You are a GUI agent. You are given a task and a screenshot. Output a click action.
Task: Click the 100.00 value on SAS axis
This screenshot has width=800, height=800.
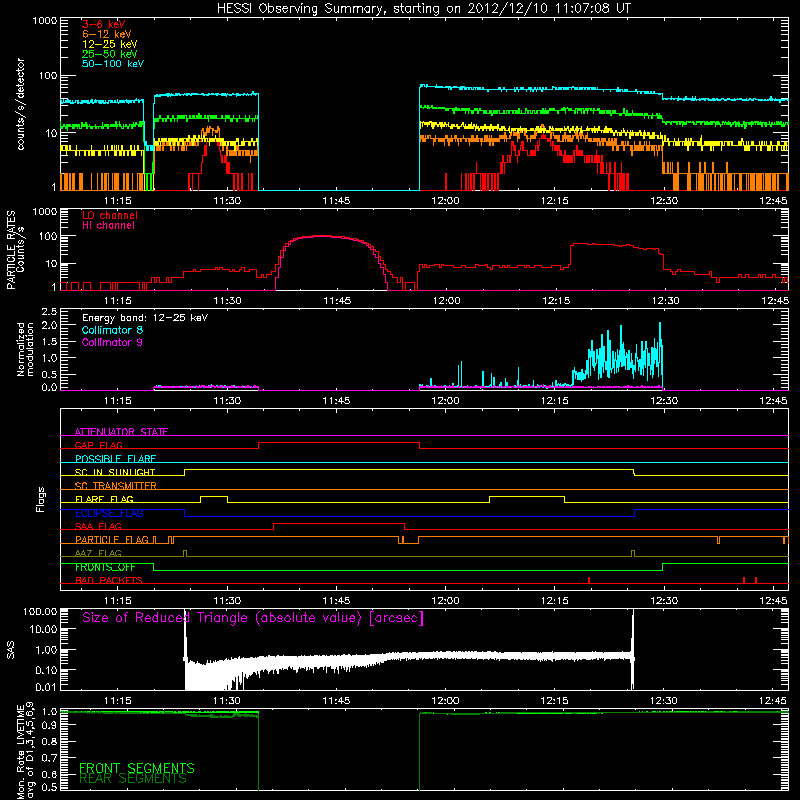(40, 611)
